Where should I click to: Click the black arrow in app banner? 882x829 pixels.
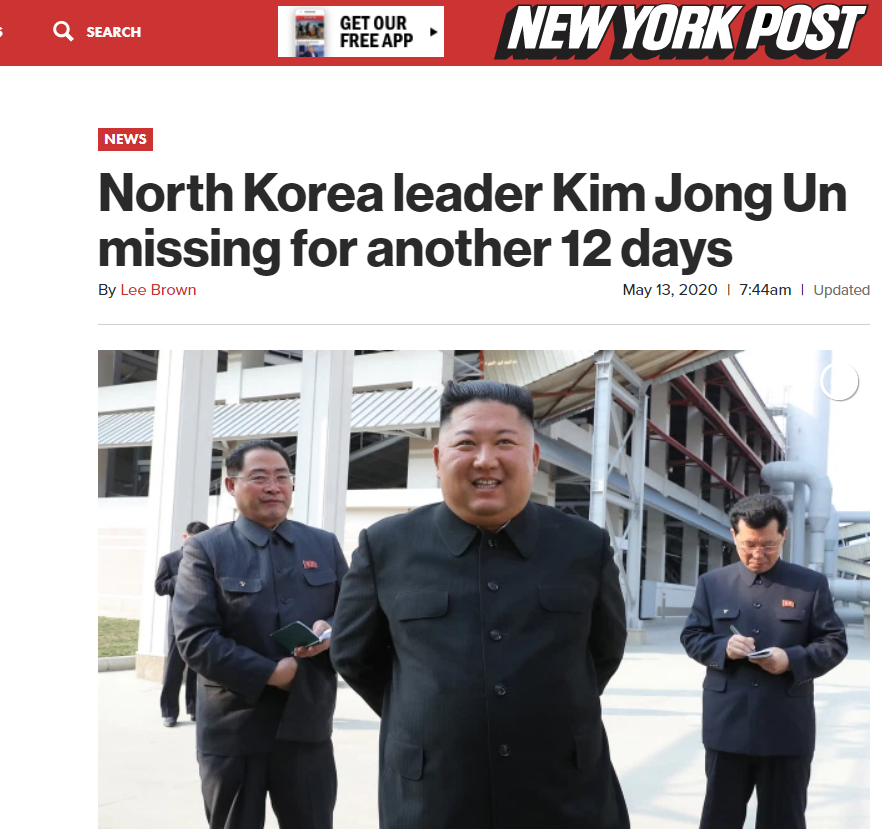433,32
